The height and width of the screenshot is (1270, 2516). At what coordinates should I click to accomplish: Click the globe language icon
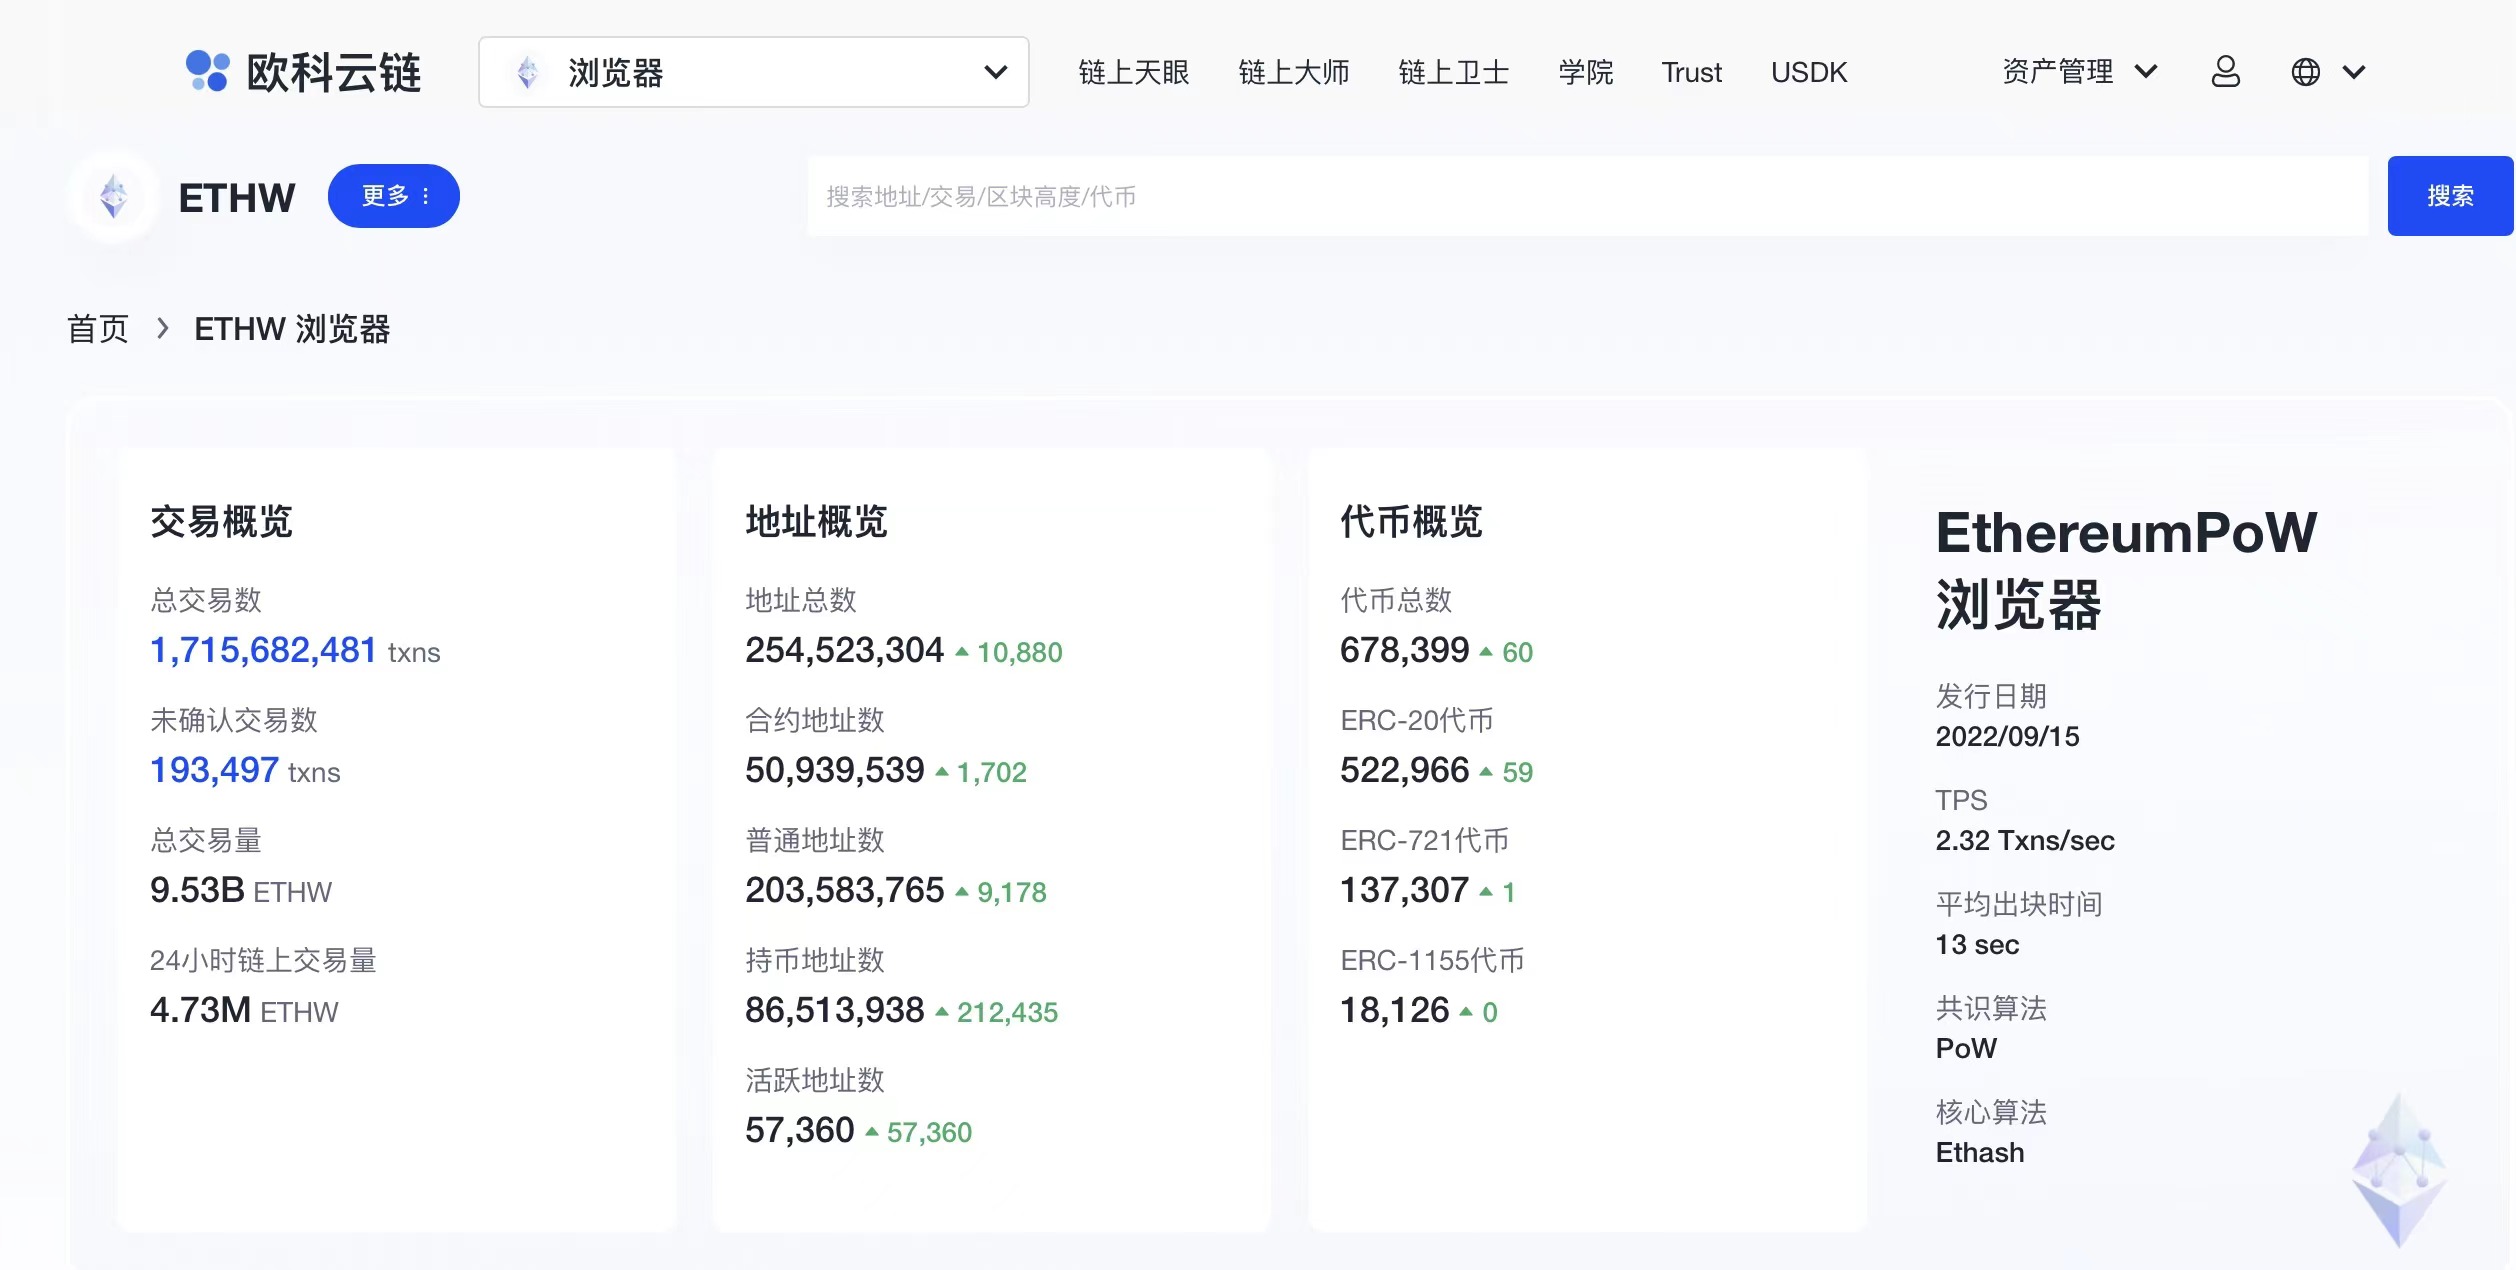tap(2305, 72)
